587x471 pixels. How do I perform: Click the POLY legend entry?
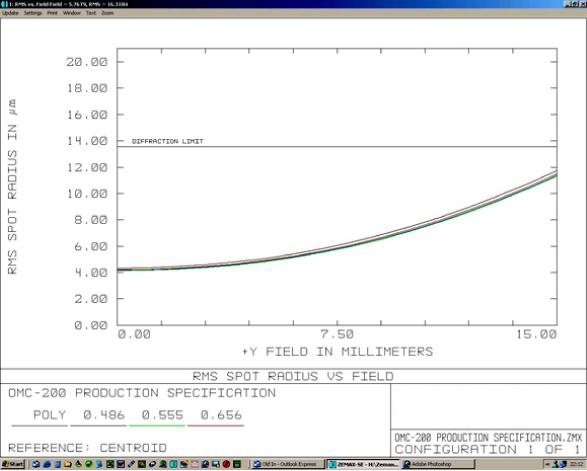tap(49, 415)
